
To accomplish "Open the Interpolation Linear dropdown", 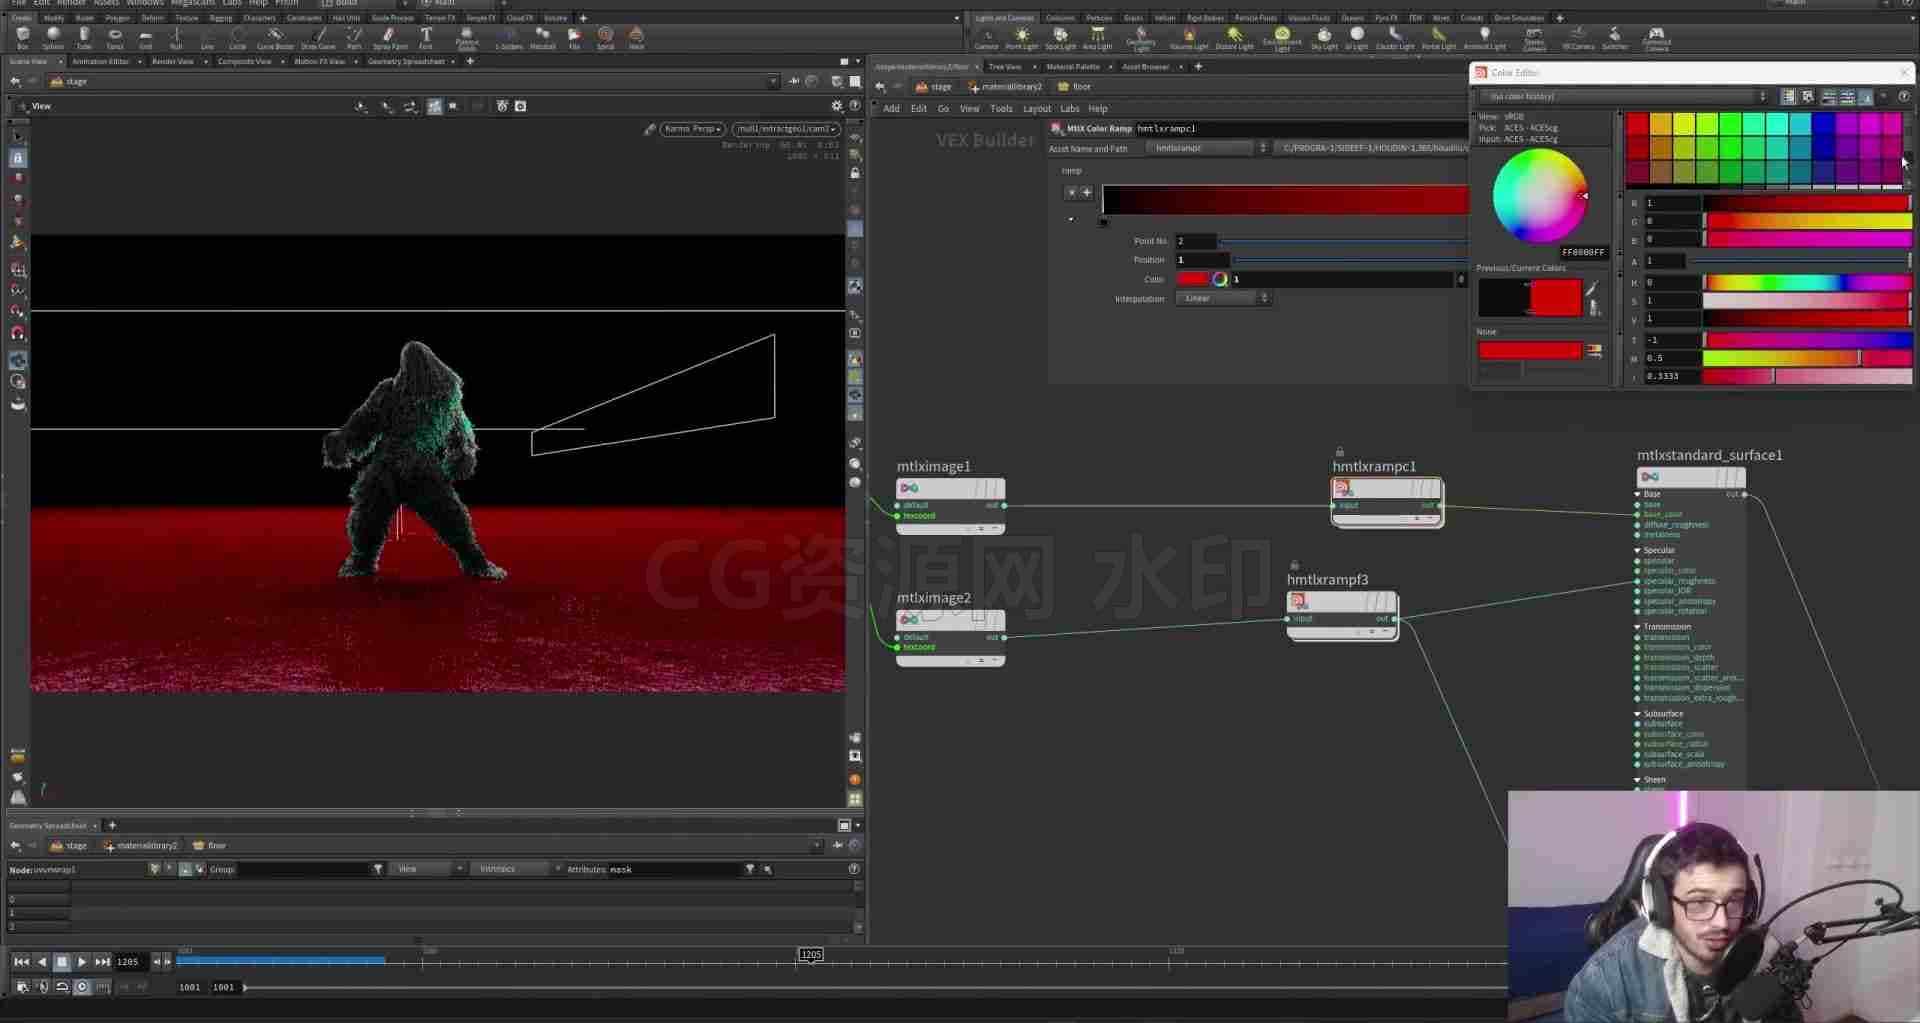I will 1224,298.
